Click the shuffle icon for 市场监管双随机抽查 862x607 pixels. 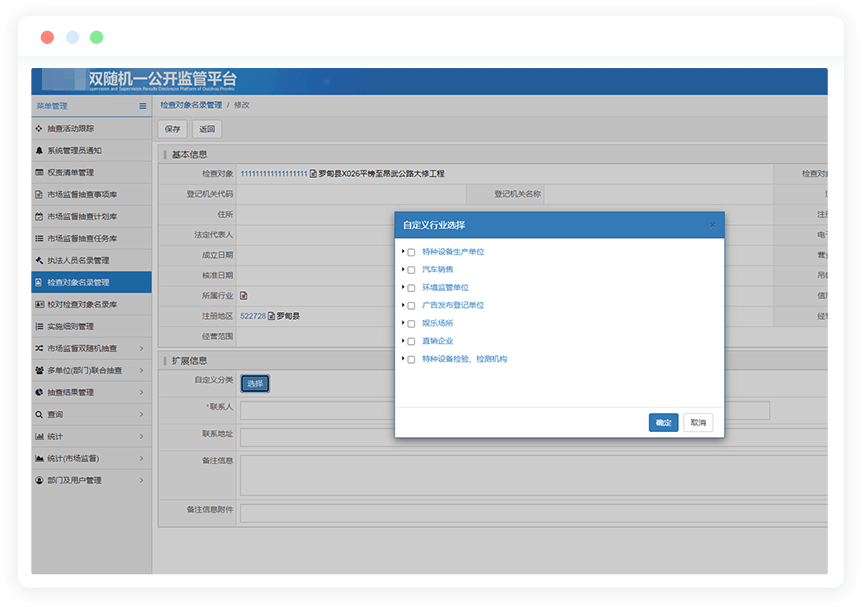[39, 348]
